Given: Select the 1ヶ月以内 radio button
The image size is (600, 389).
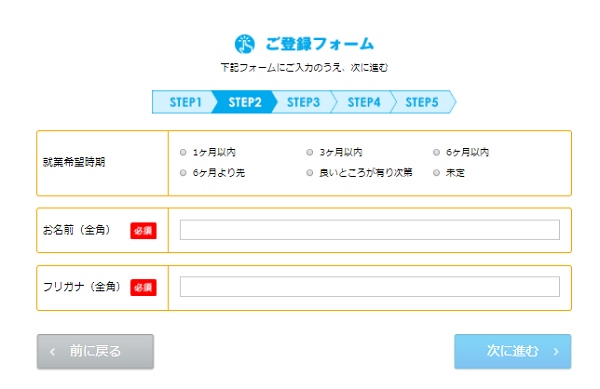Looking at the screenshot, I should [183, 152].
